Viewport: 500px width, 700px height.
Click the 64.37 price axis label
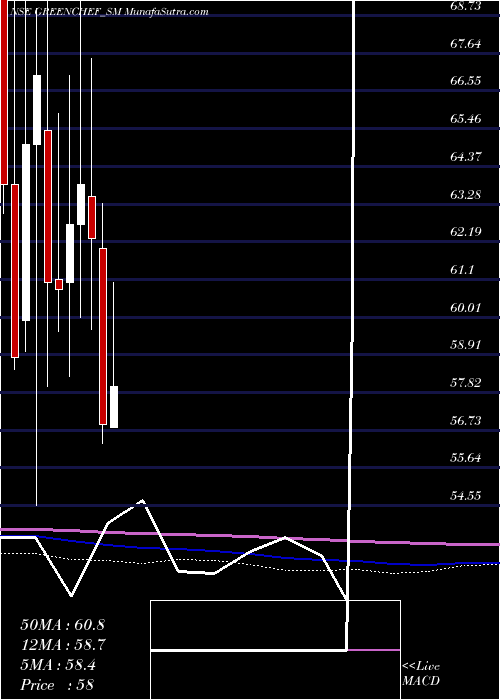(466, 157)
